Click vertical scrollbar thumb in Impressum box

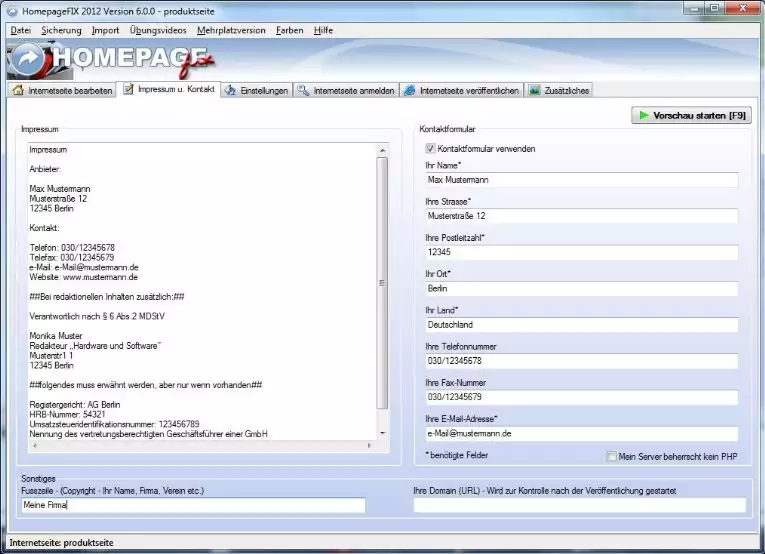(382, 283)
